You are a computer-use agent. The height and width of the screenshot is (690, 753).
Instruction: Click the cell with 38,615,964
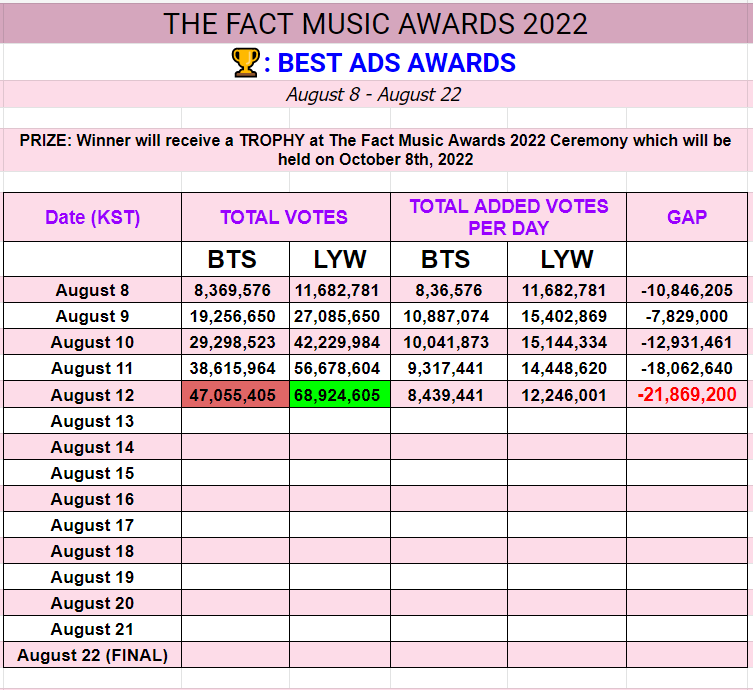[x=235, y=368]
